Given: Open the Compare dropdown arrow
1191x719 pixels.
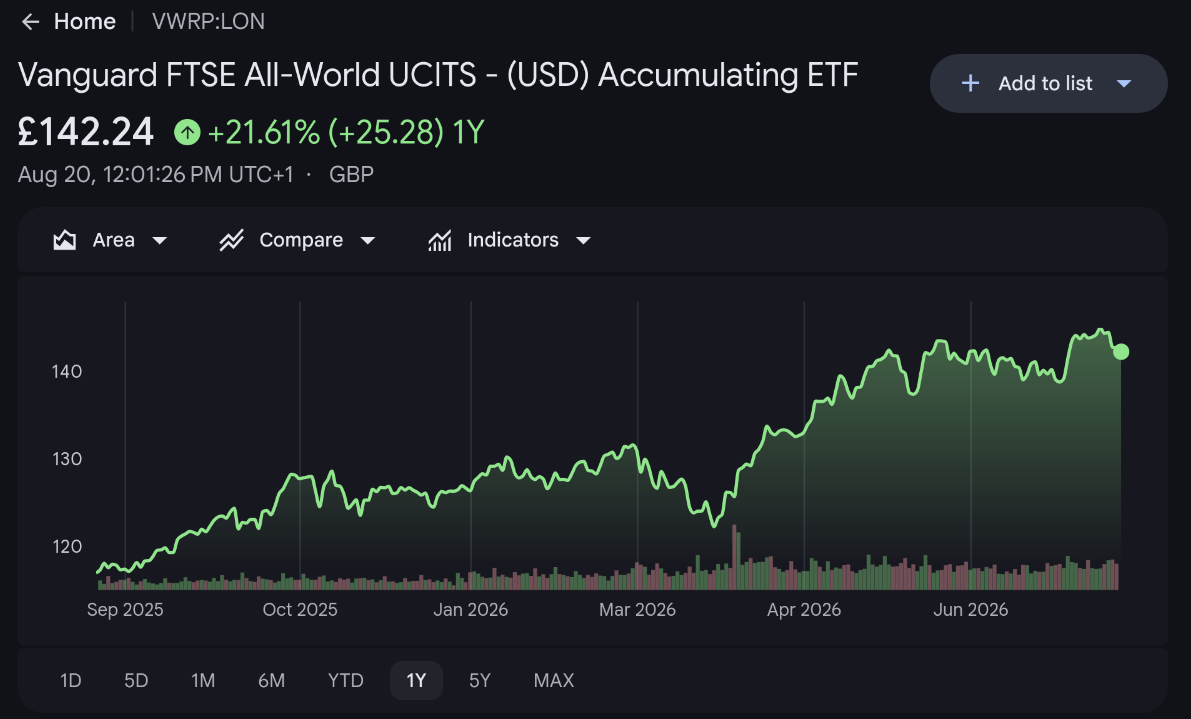Looking at the screenshot, I should (368, 241).
